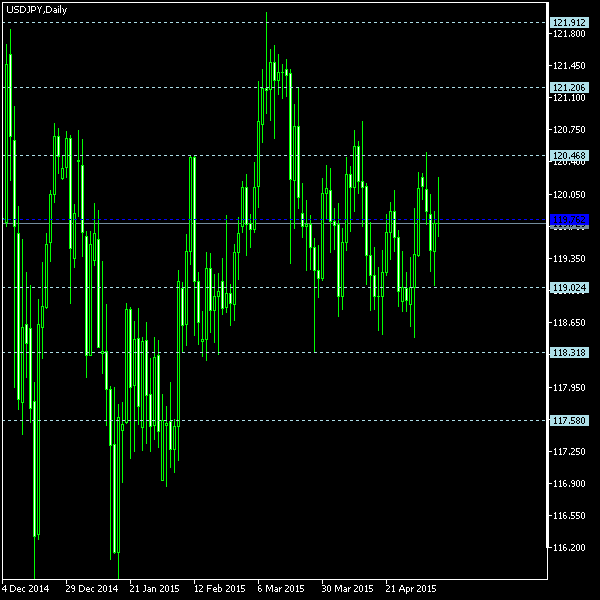600x600 pixels.
Task: Click the 21 Jan 2015 date label
Action: click(x=155, y=589)
